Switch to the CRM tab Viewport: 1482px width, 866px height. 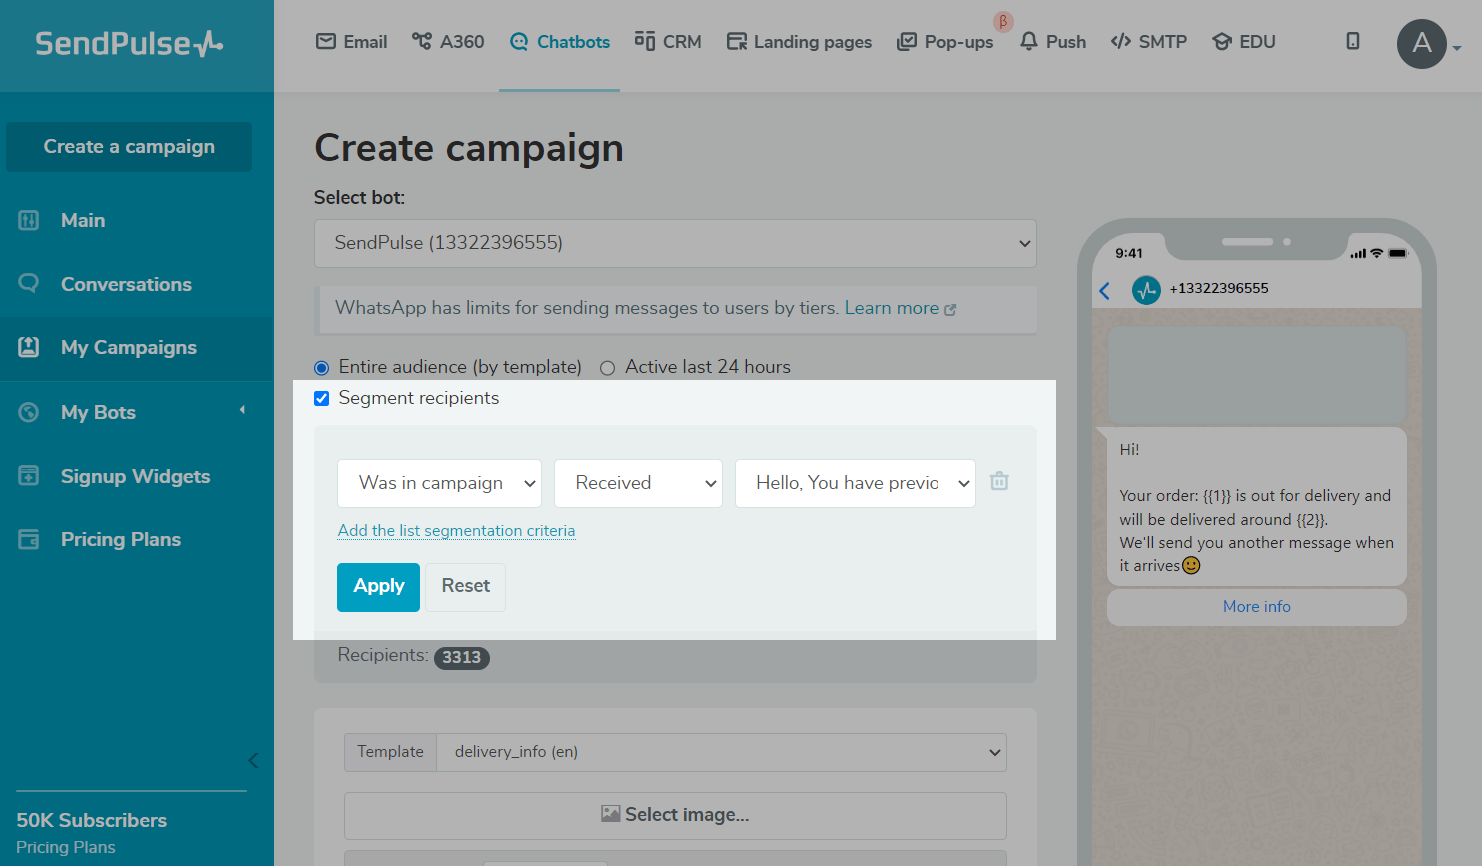pos(668,42)
